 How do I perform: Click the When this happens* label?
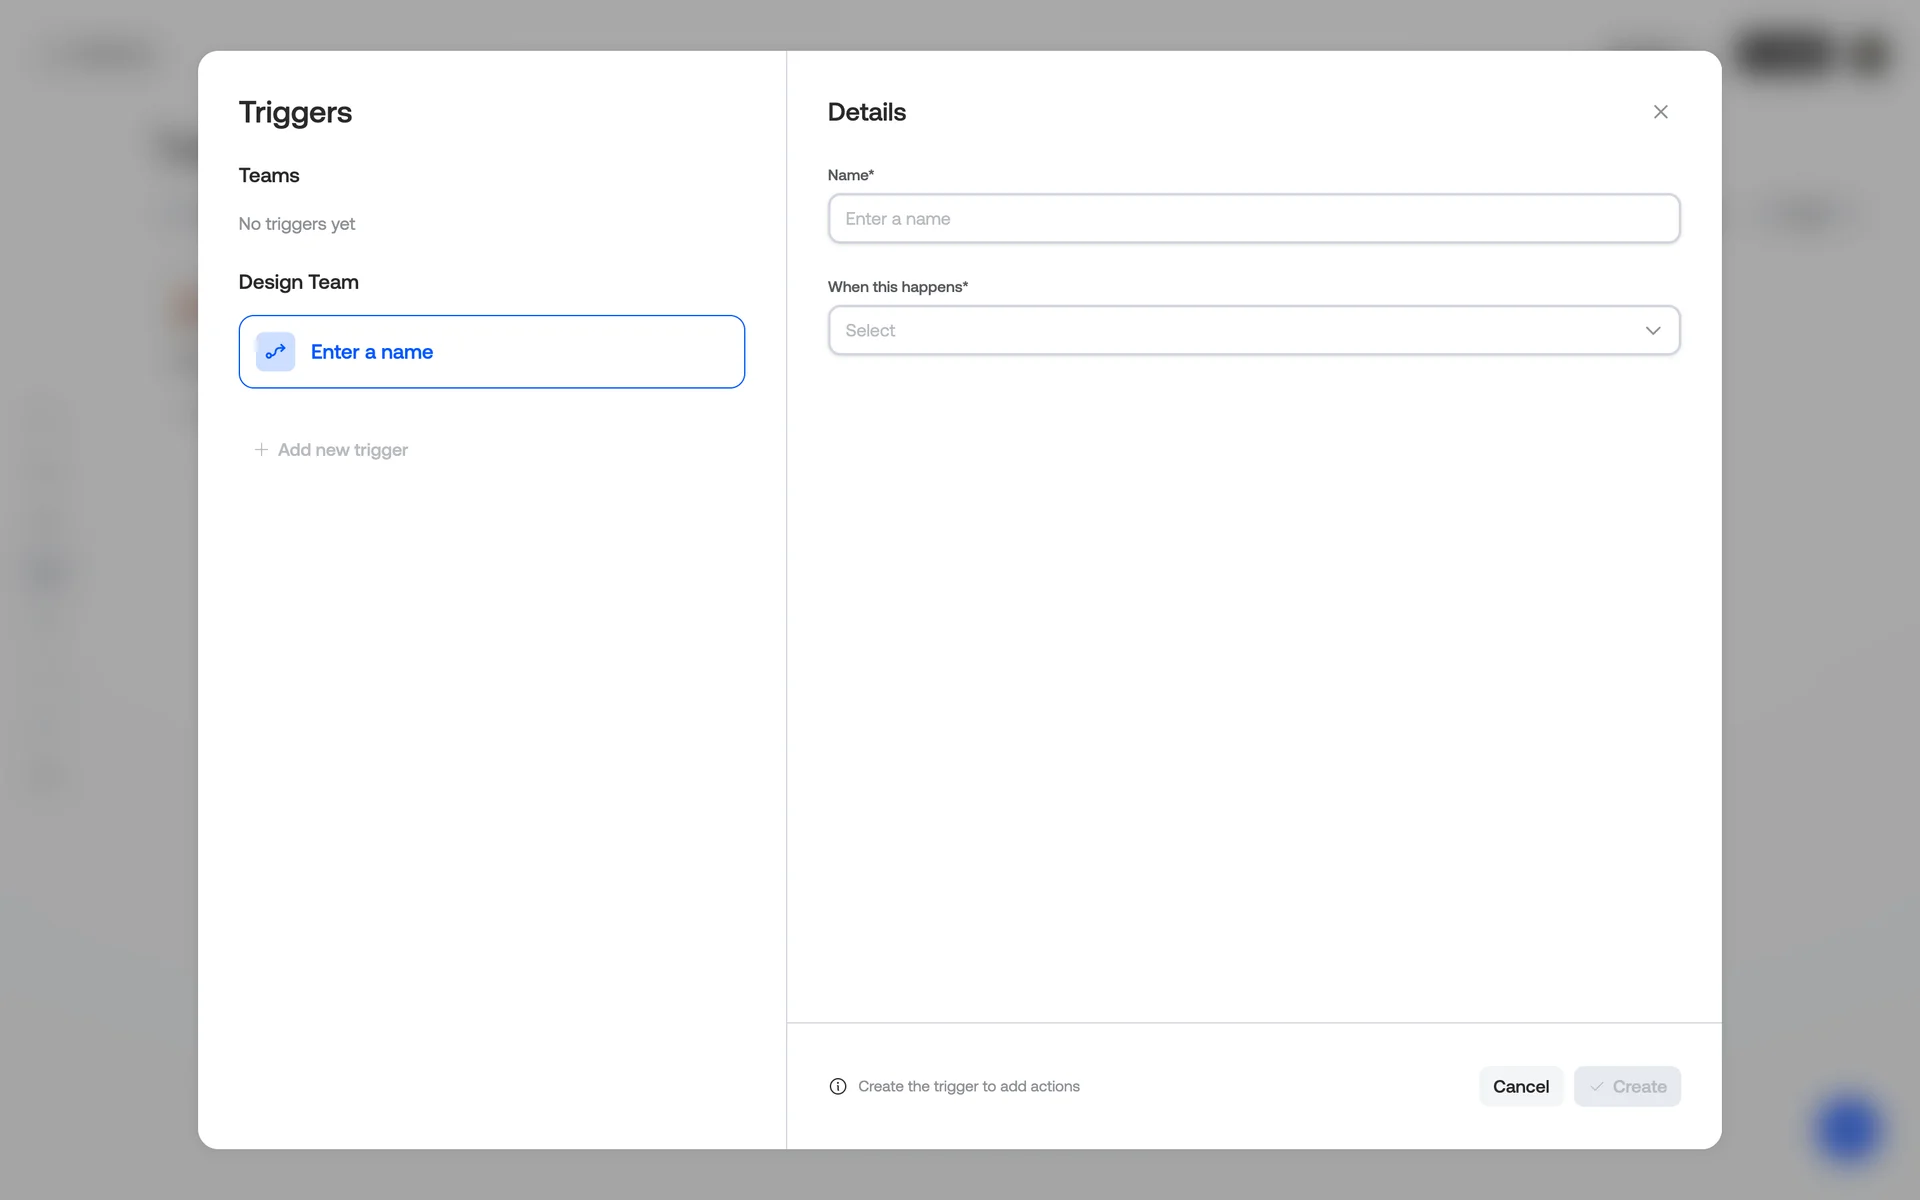click(x=897, y=287)
